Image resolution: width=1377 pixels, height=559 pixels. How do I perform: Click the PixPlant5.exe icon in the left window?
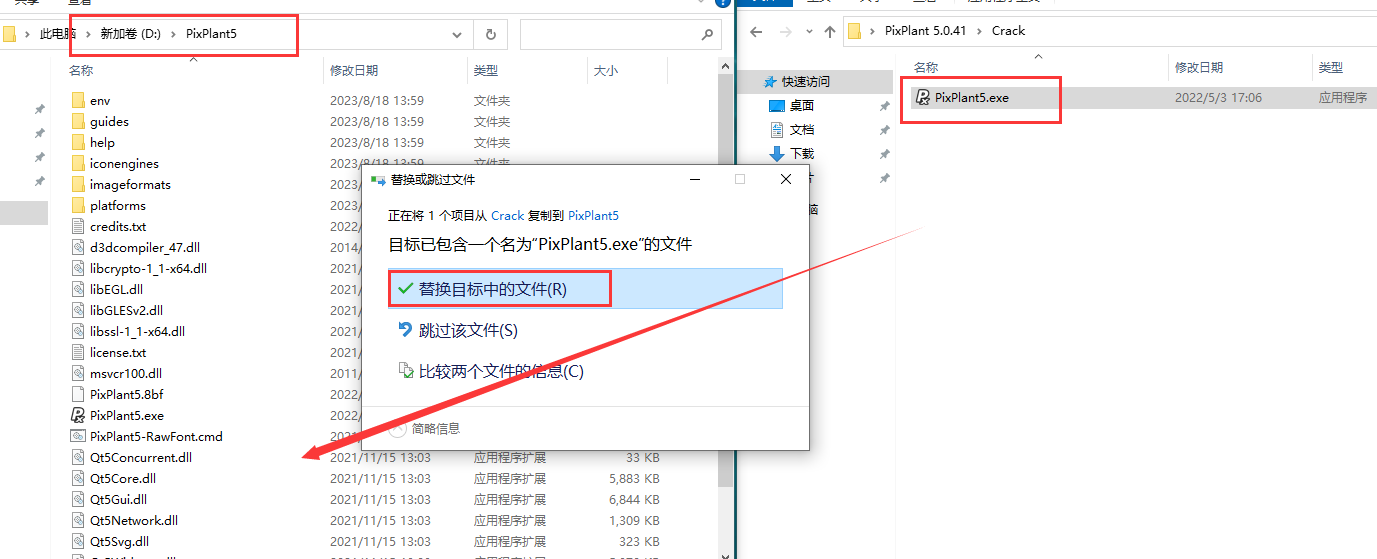[x=78, y=415]
